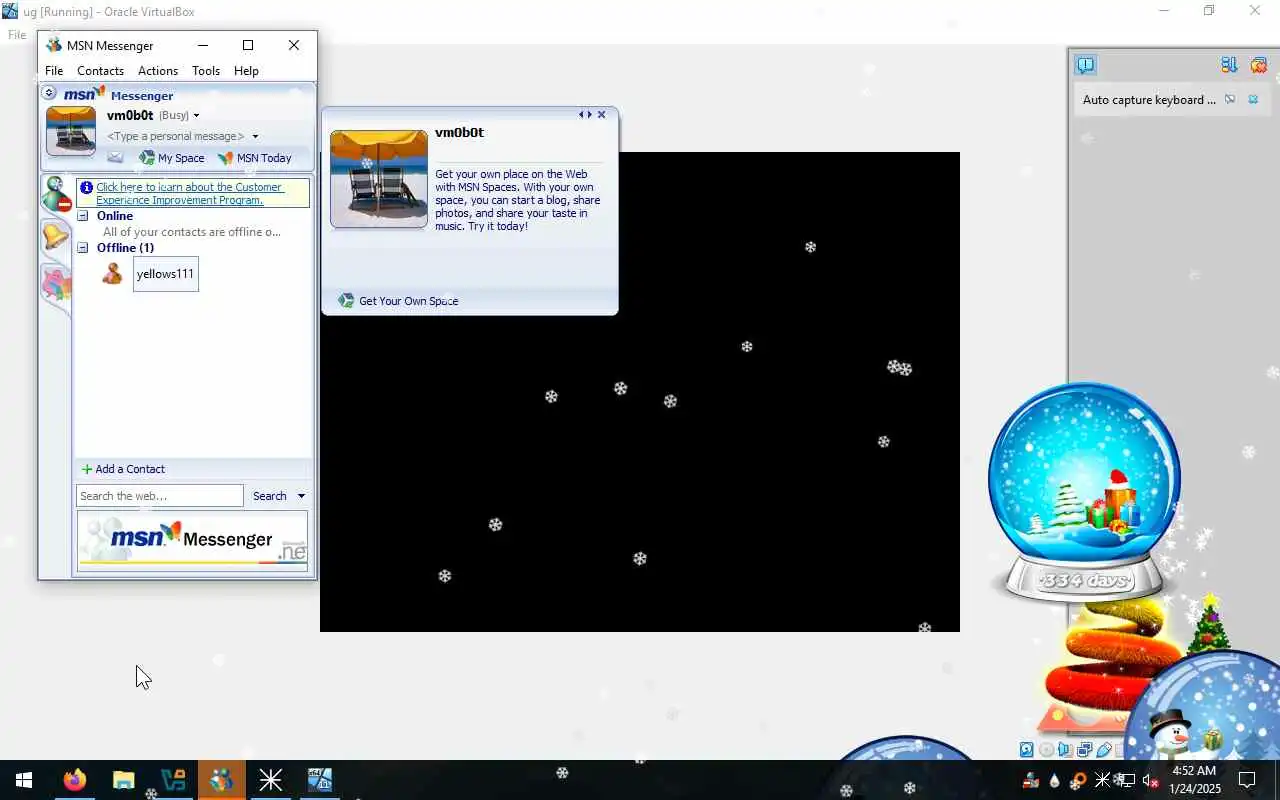The width and height of the screenshot is (1280, 800).
Task: Click the vm0b0t name in contact card
Action: click(x=459, y=133)
